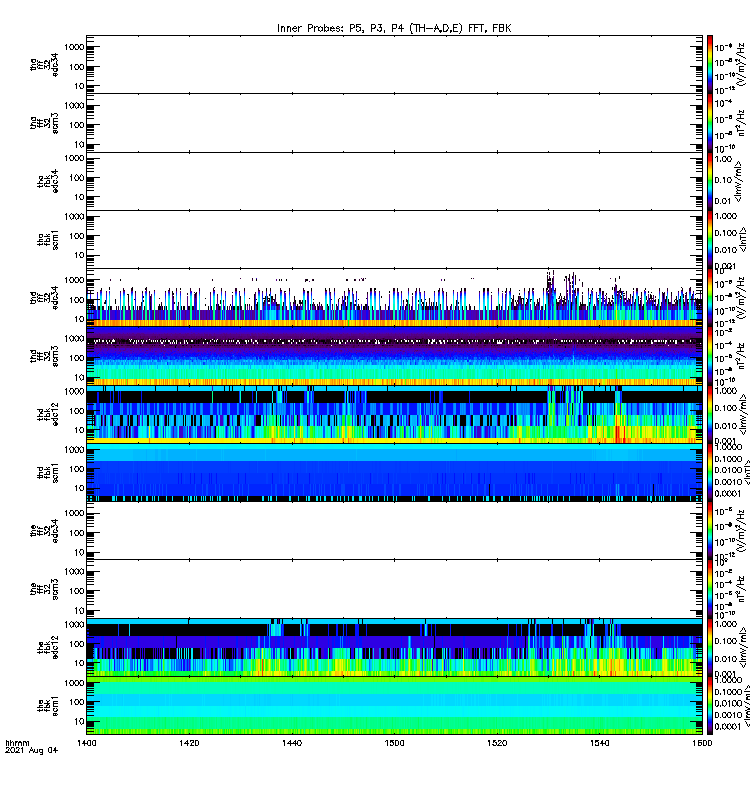Click the 100 tick label of thd fbk edc12
This screenshot has height=800, width=750.
point(77,411)
